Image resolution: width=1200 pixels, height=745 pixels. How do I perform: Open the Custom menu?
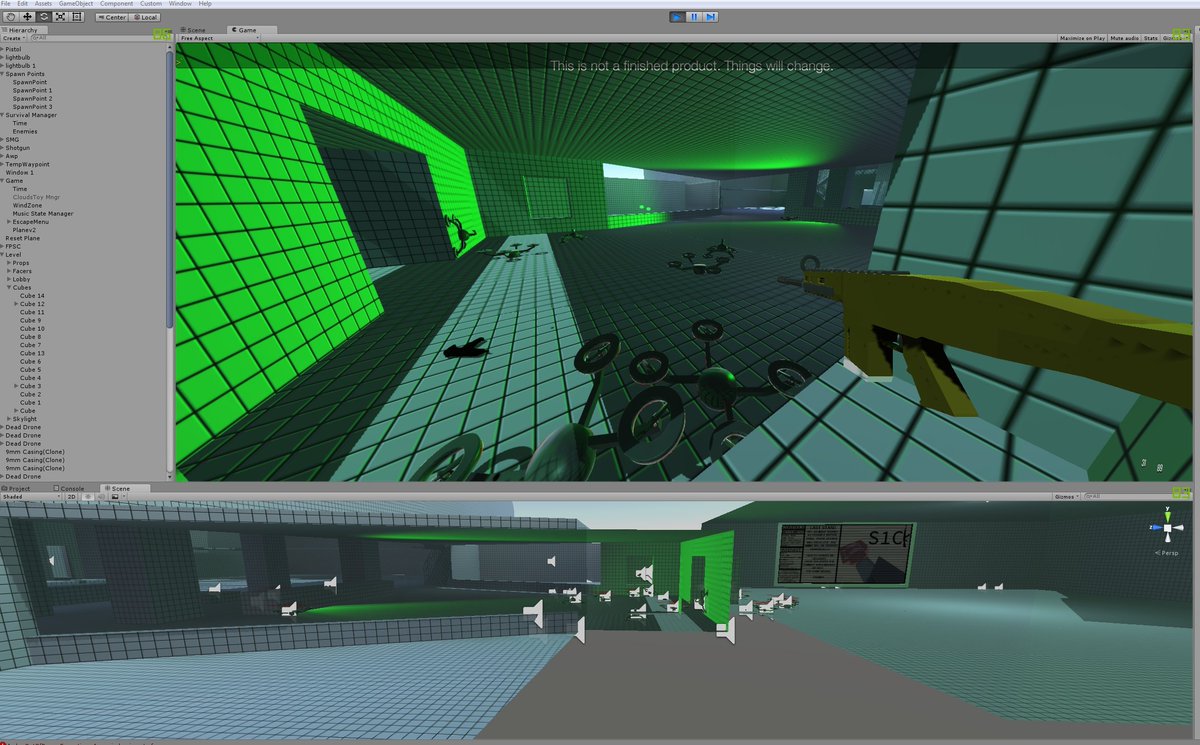coord(151,4)
